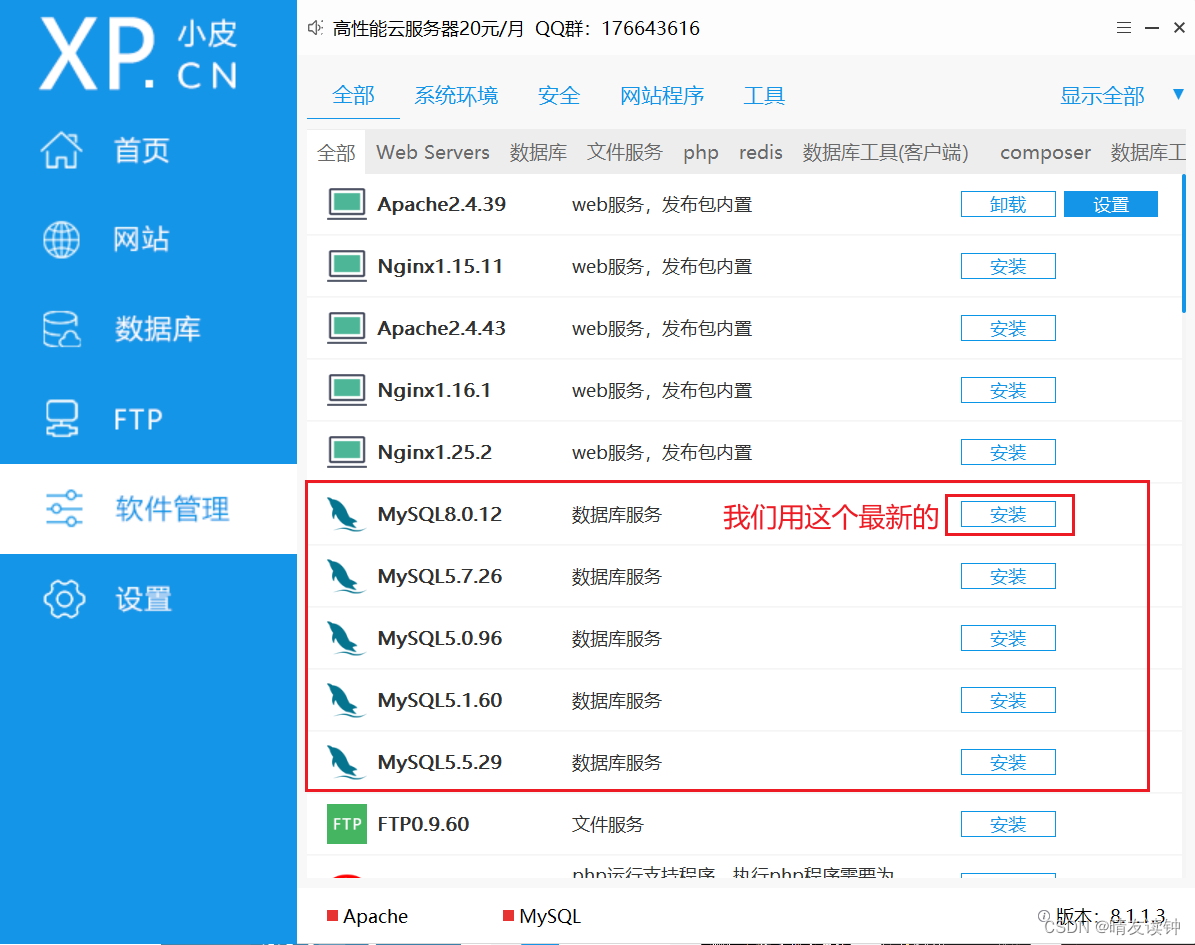Install Nginx1.16.1
The image size is (1195, 945).
point(1008,390)
